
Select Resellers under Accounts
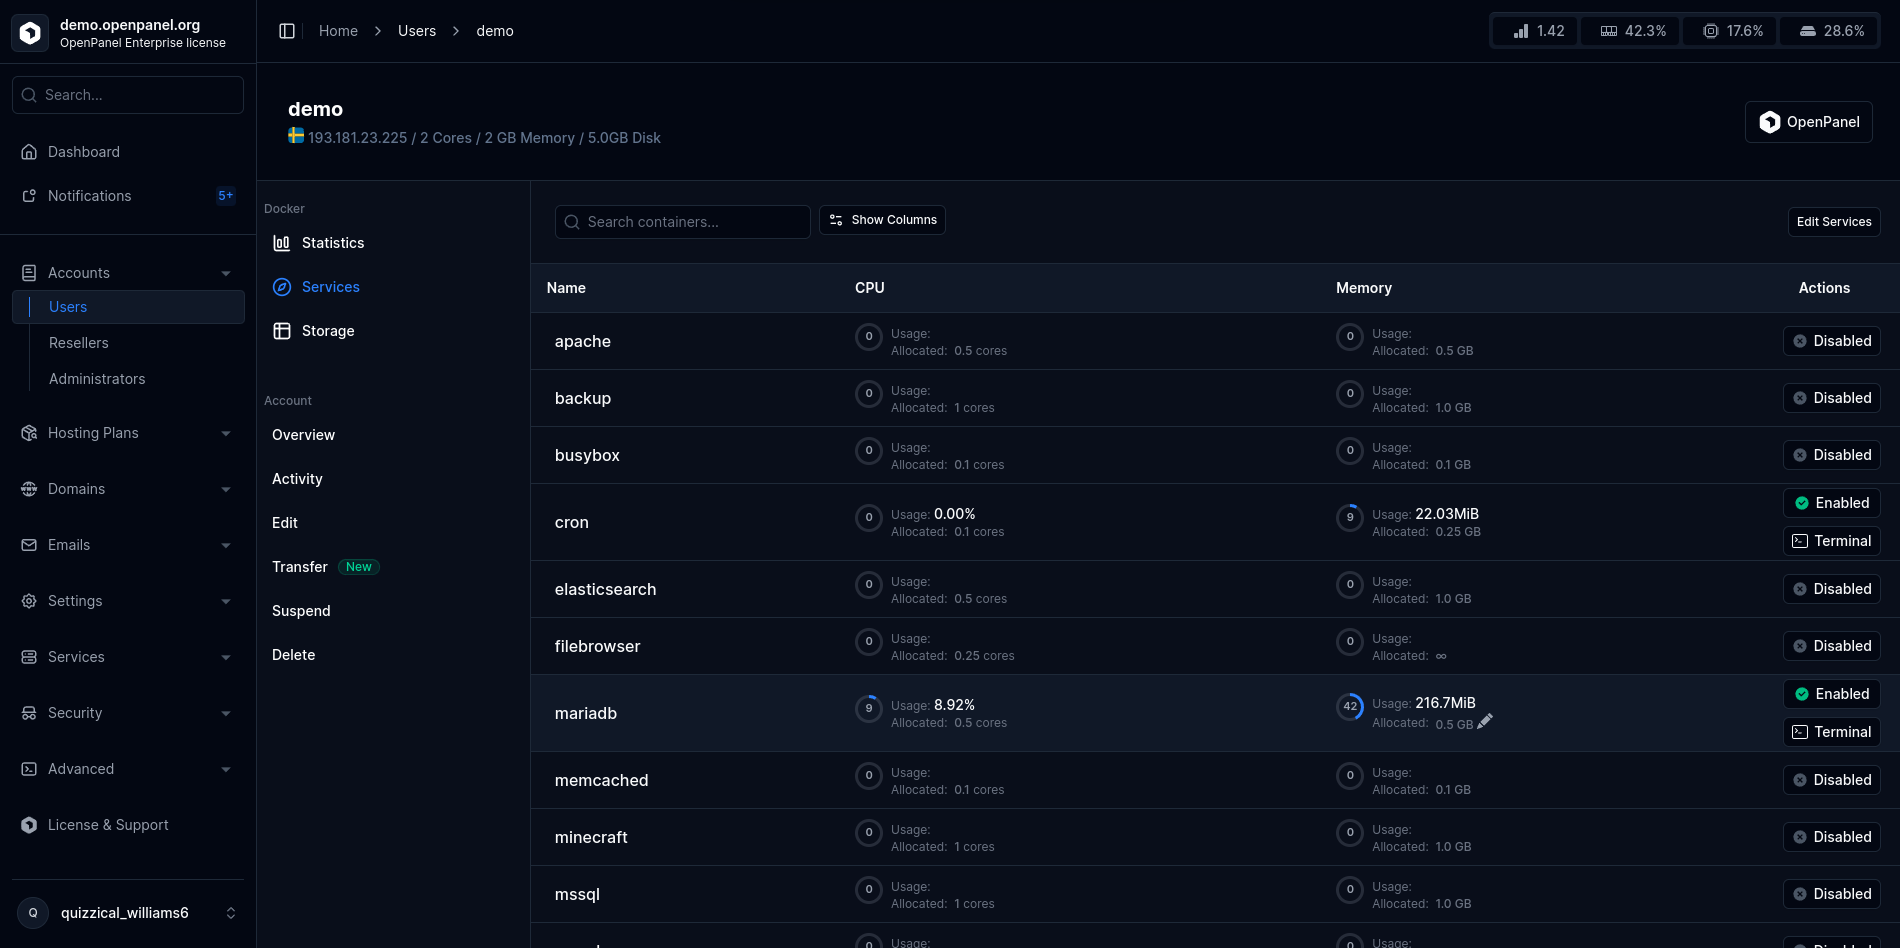79,343
